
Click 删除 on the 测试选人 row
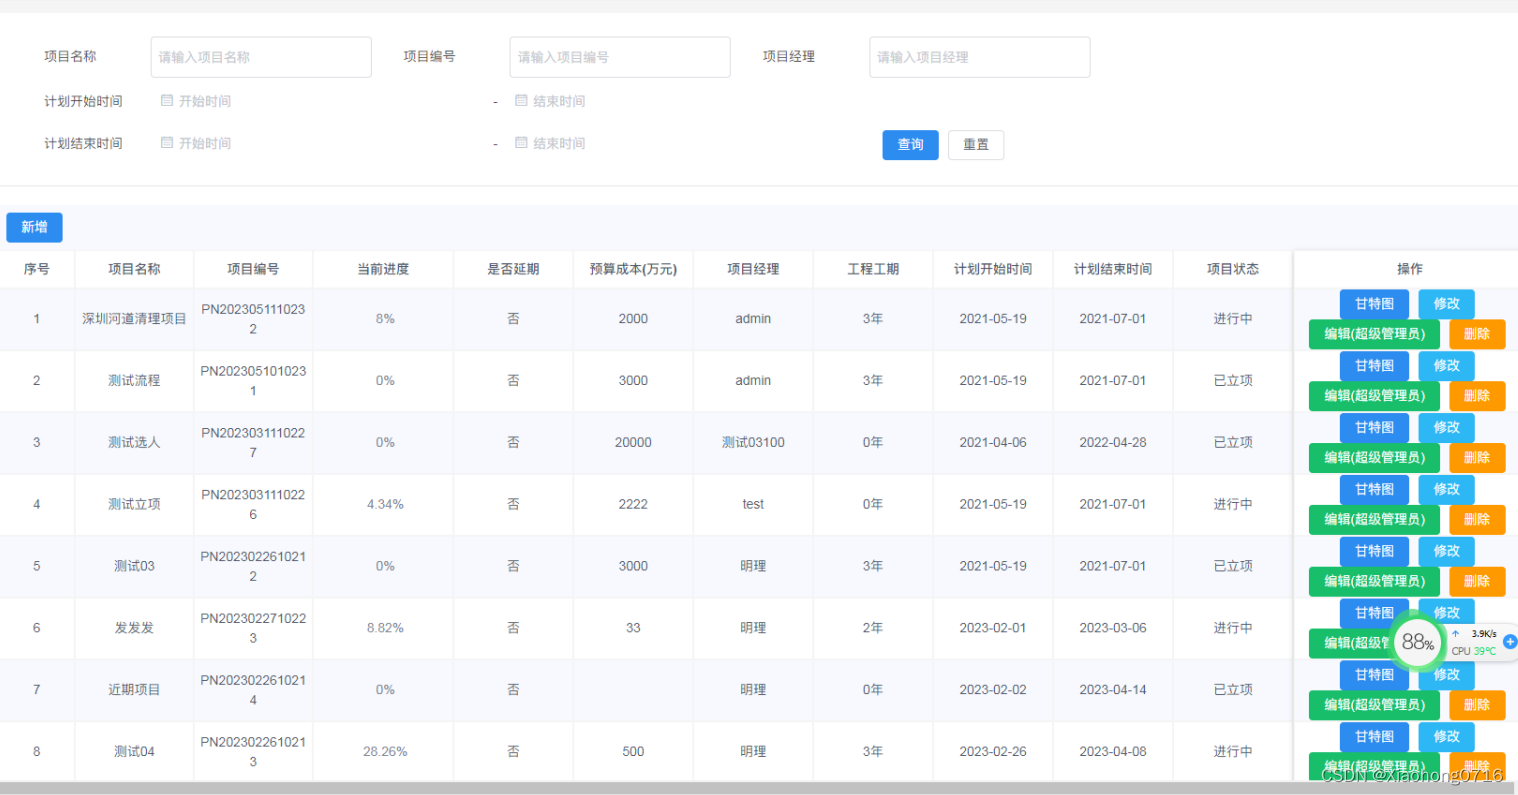(x=1477, y=458)
